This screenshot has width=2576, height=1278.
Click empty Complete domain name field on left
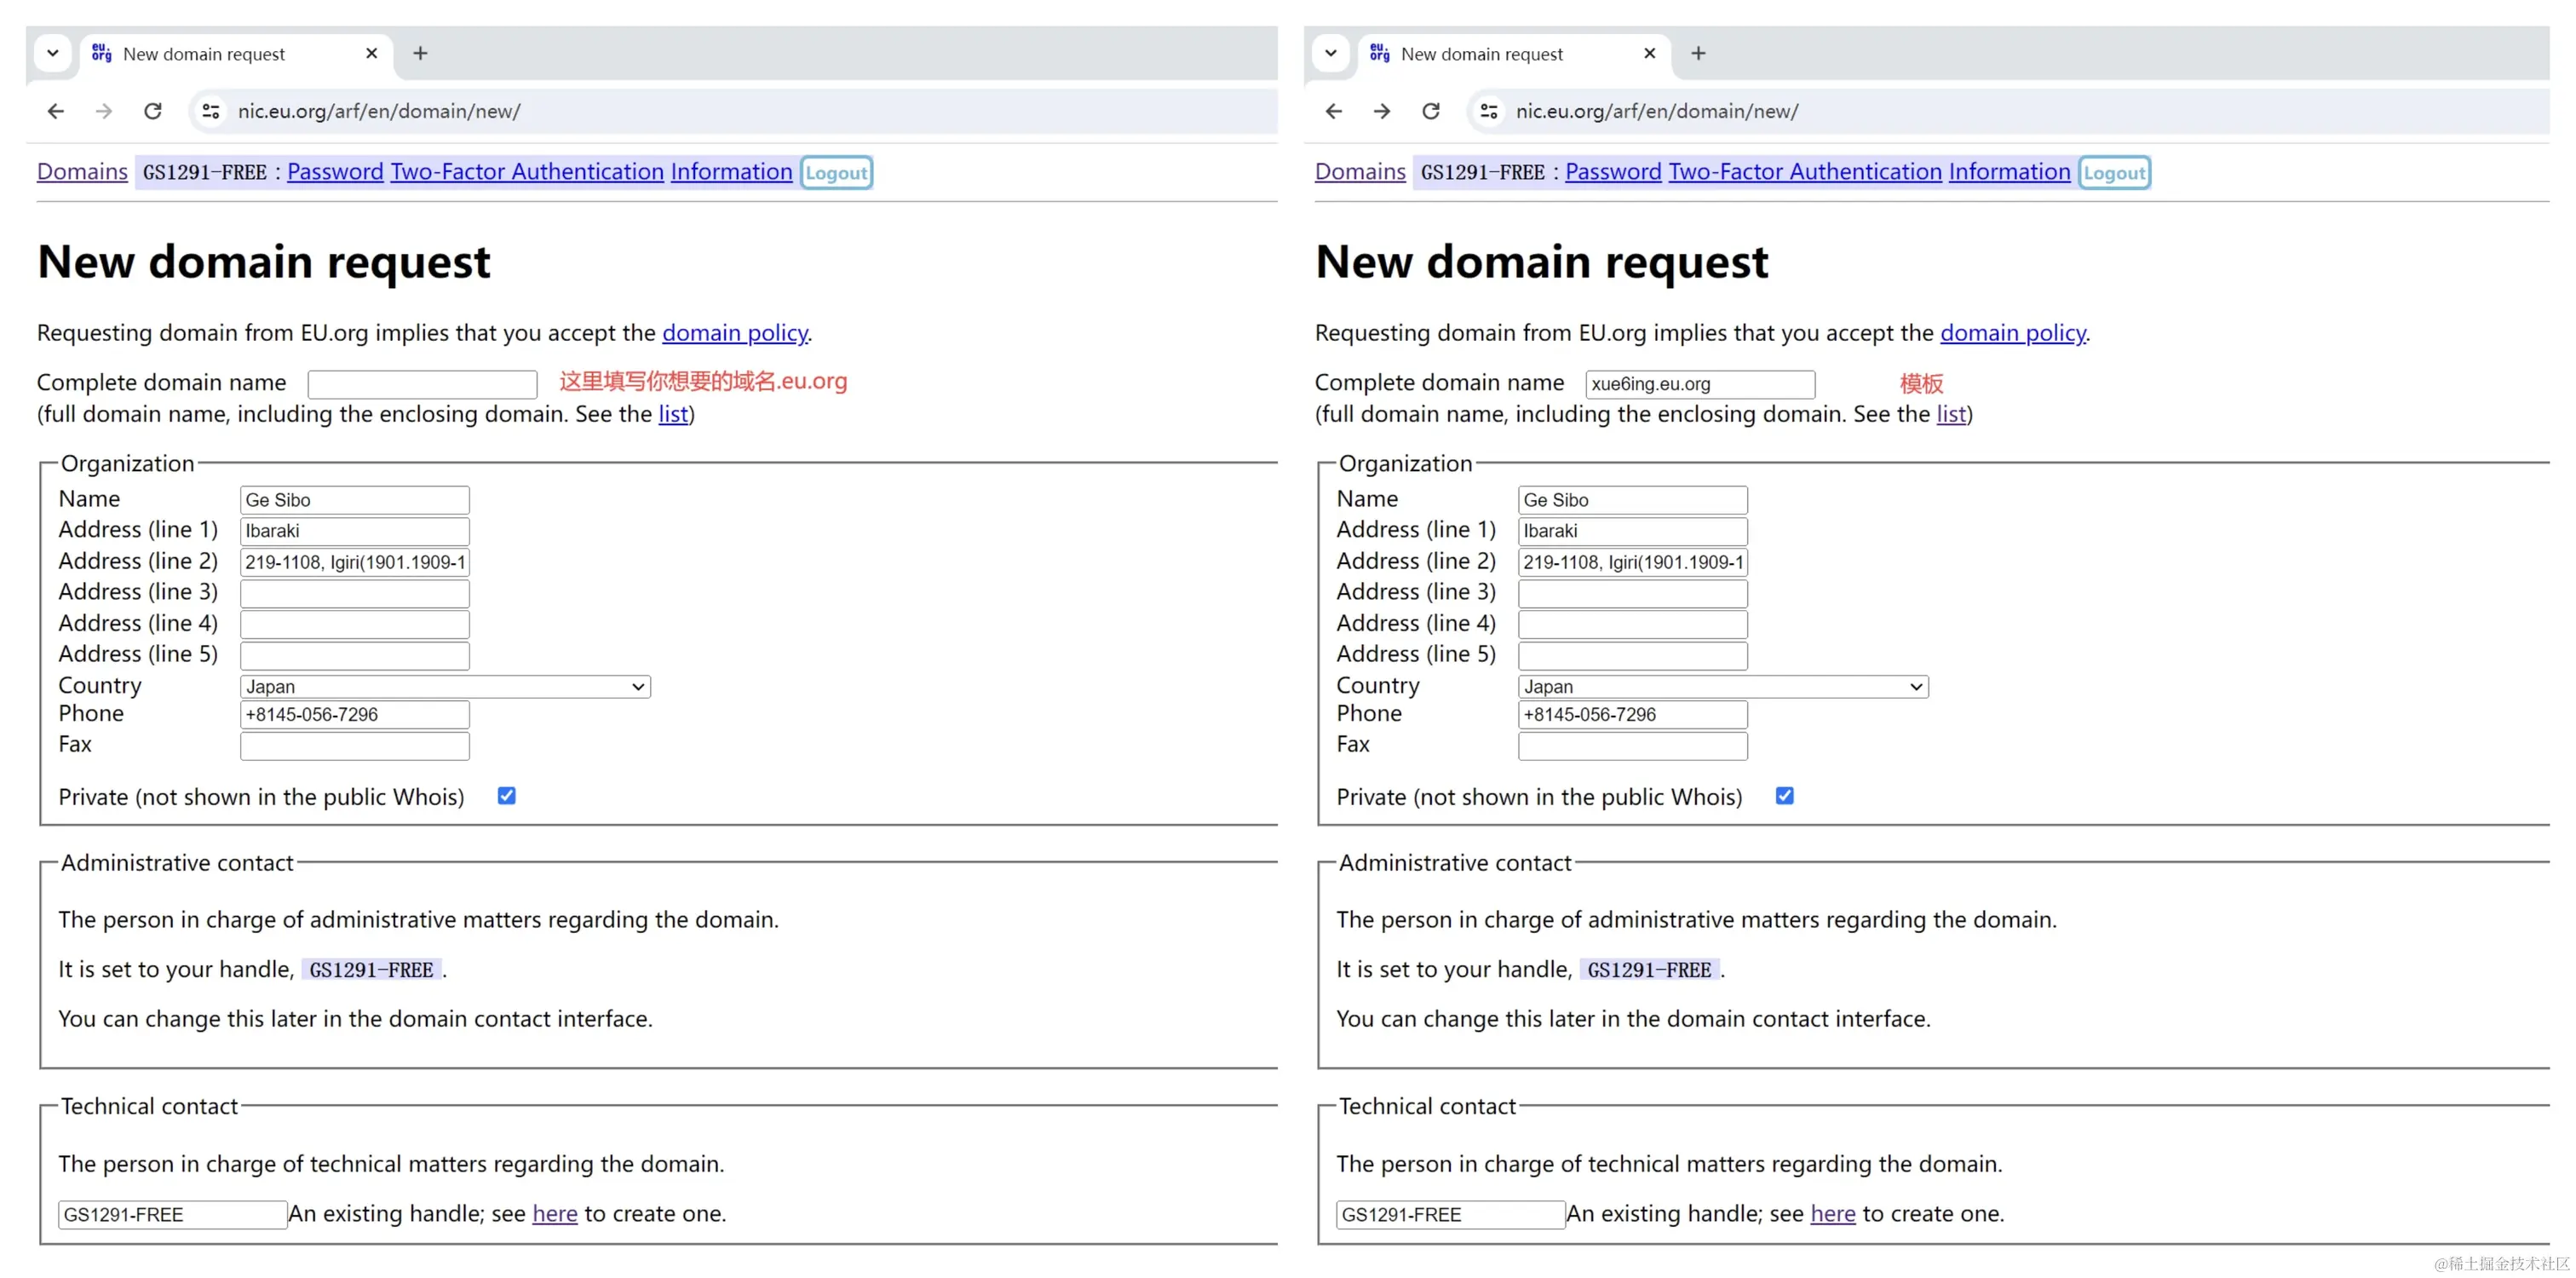click(x=422, y=384)
